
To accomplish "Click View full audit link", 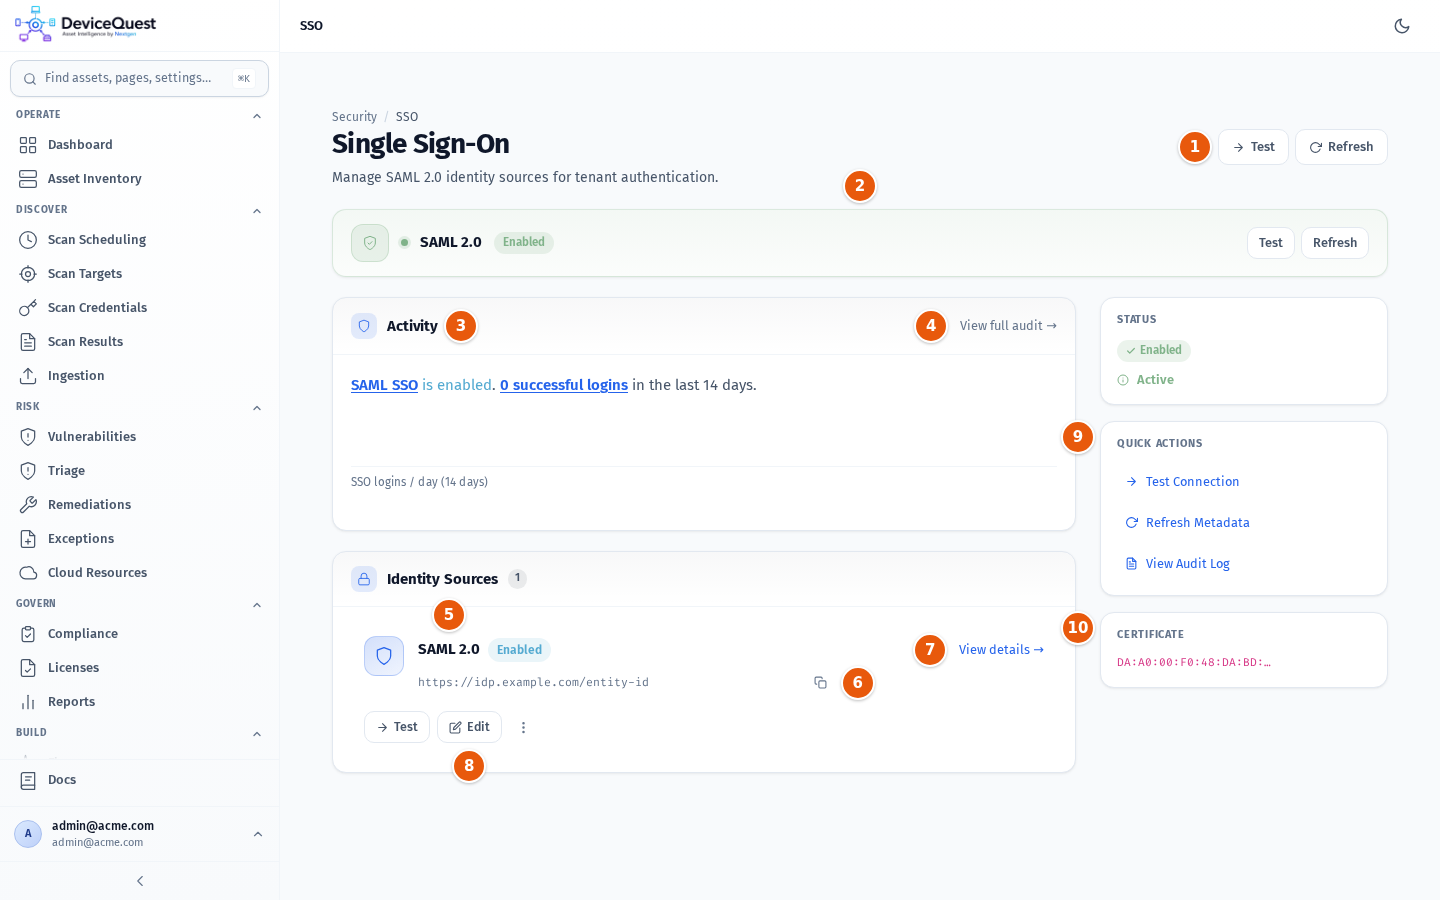I will [1008, 326].
